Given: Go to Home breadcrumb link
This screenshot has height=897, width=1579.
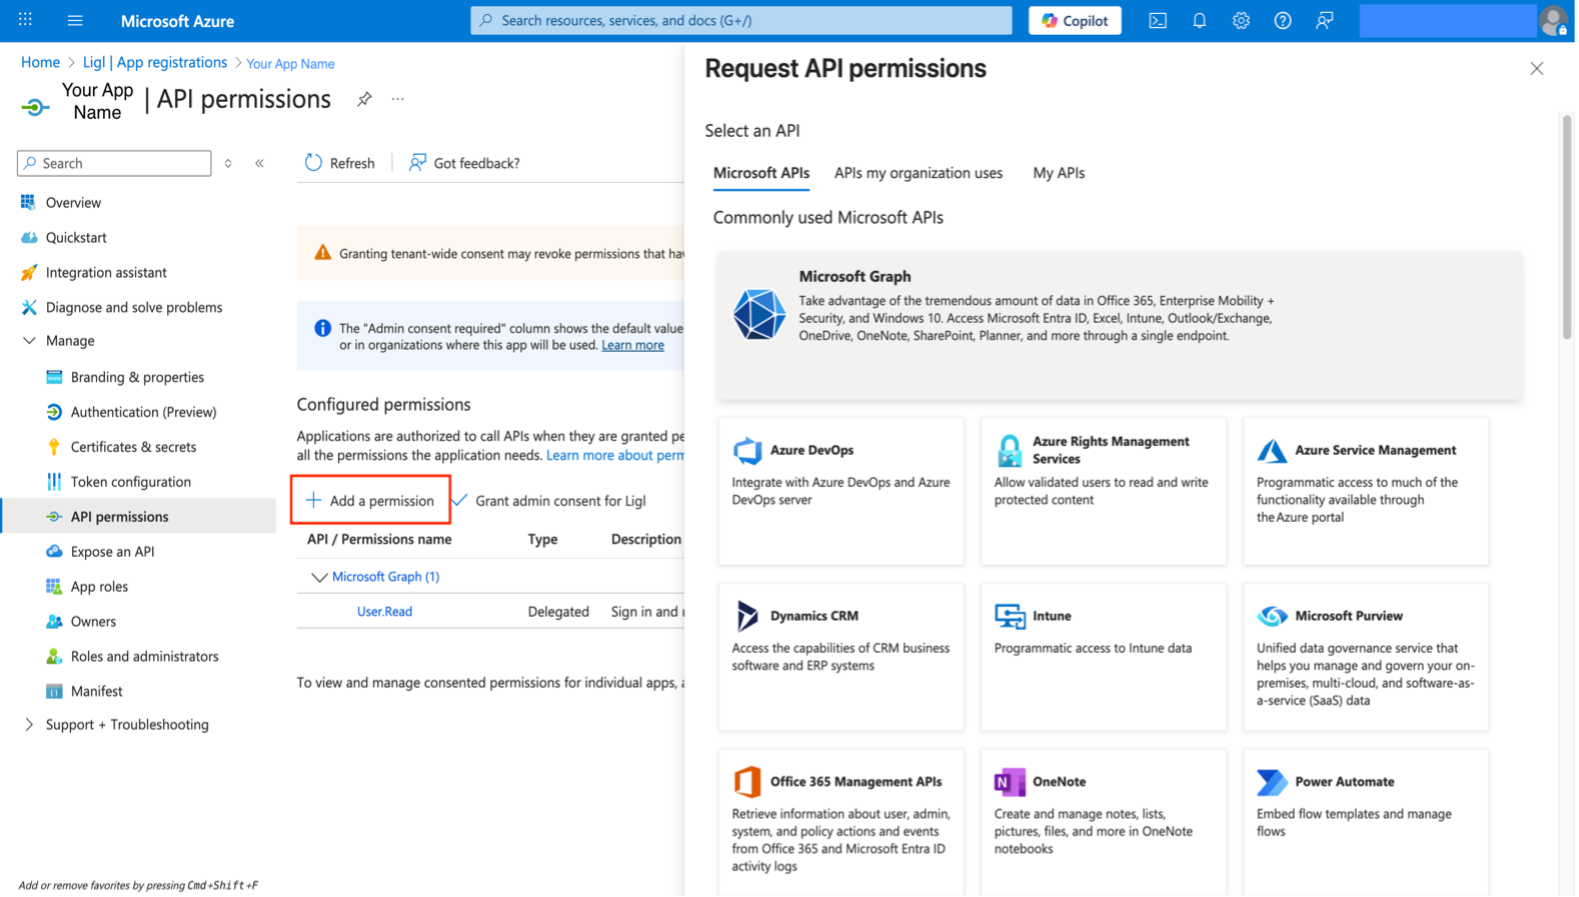Looking at the screenshot, I should point(40,62).
